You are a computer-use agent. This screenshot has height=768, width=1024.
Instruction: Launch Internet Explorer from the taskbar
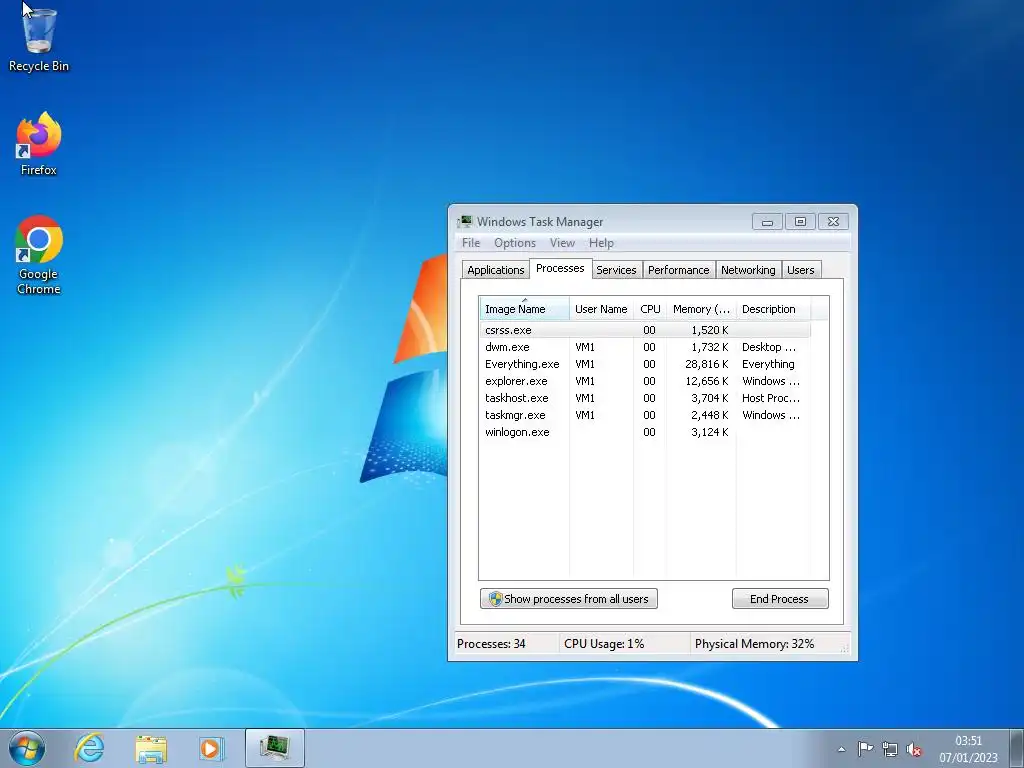[x=89, y=748]
